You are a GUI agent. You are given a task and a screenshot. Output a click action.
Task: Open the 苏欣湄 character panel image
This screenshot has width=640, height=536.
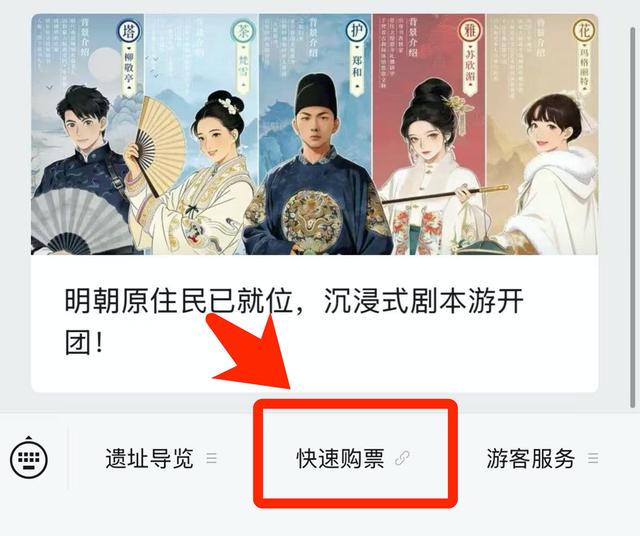click(429, 134)
